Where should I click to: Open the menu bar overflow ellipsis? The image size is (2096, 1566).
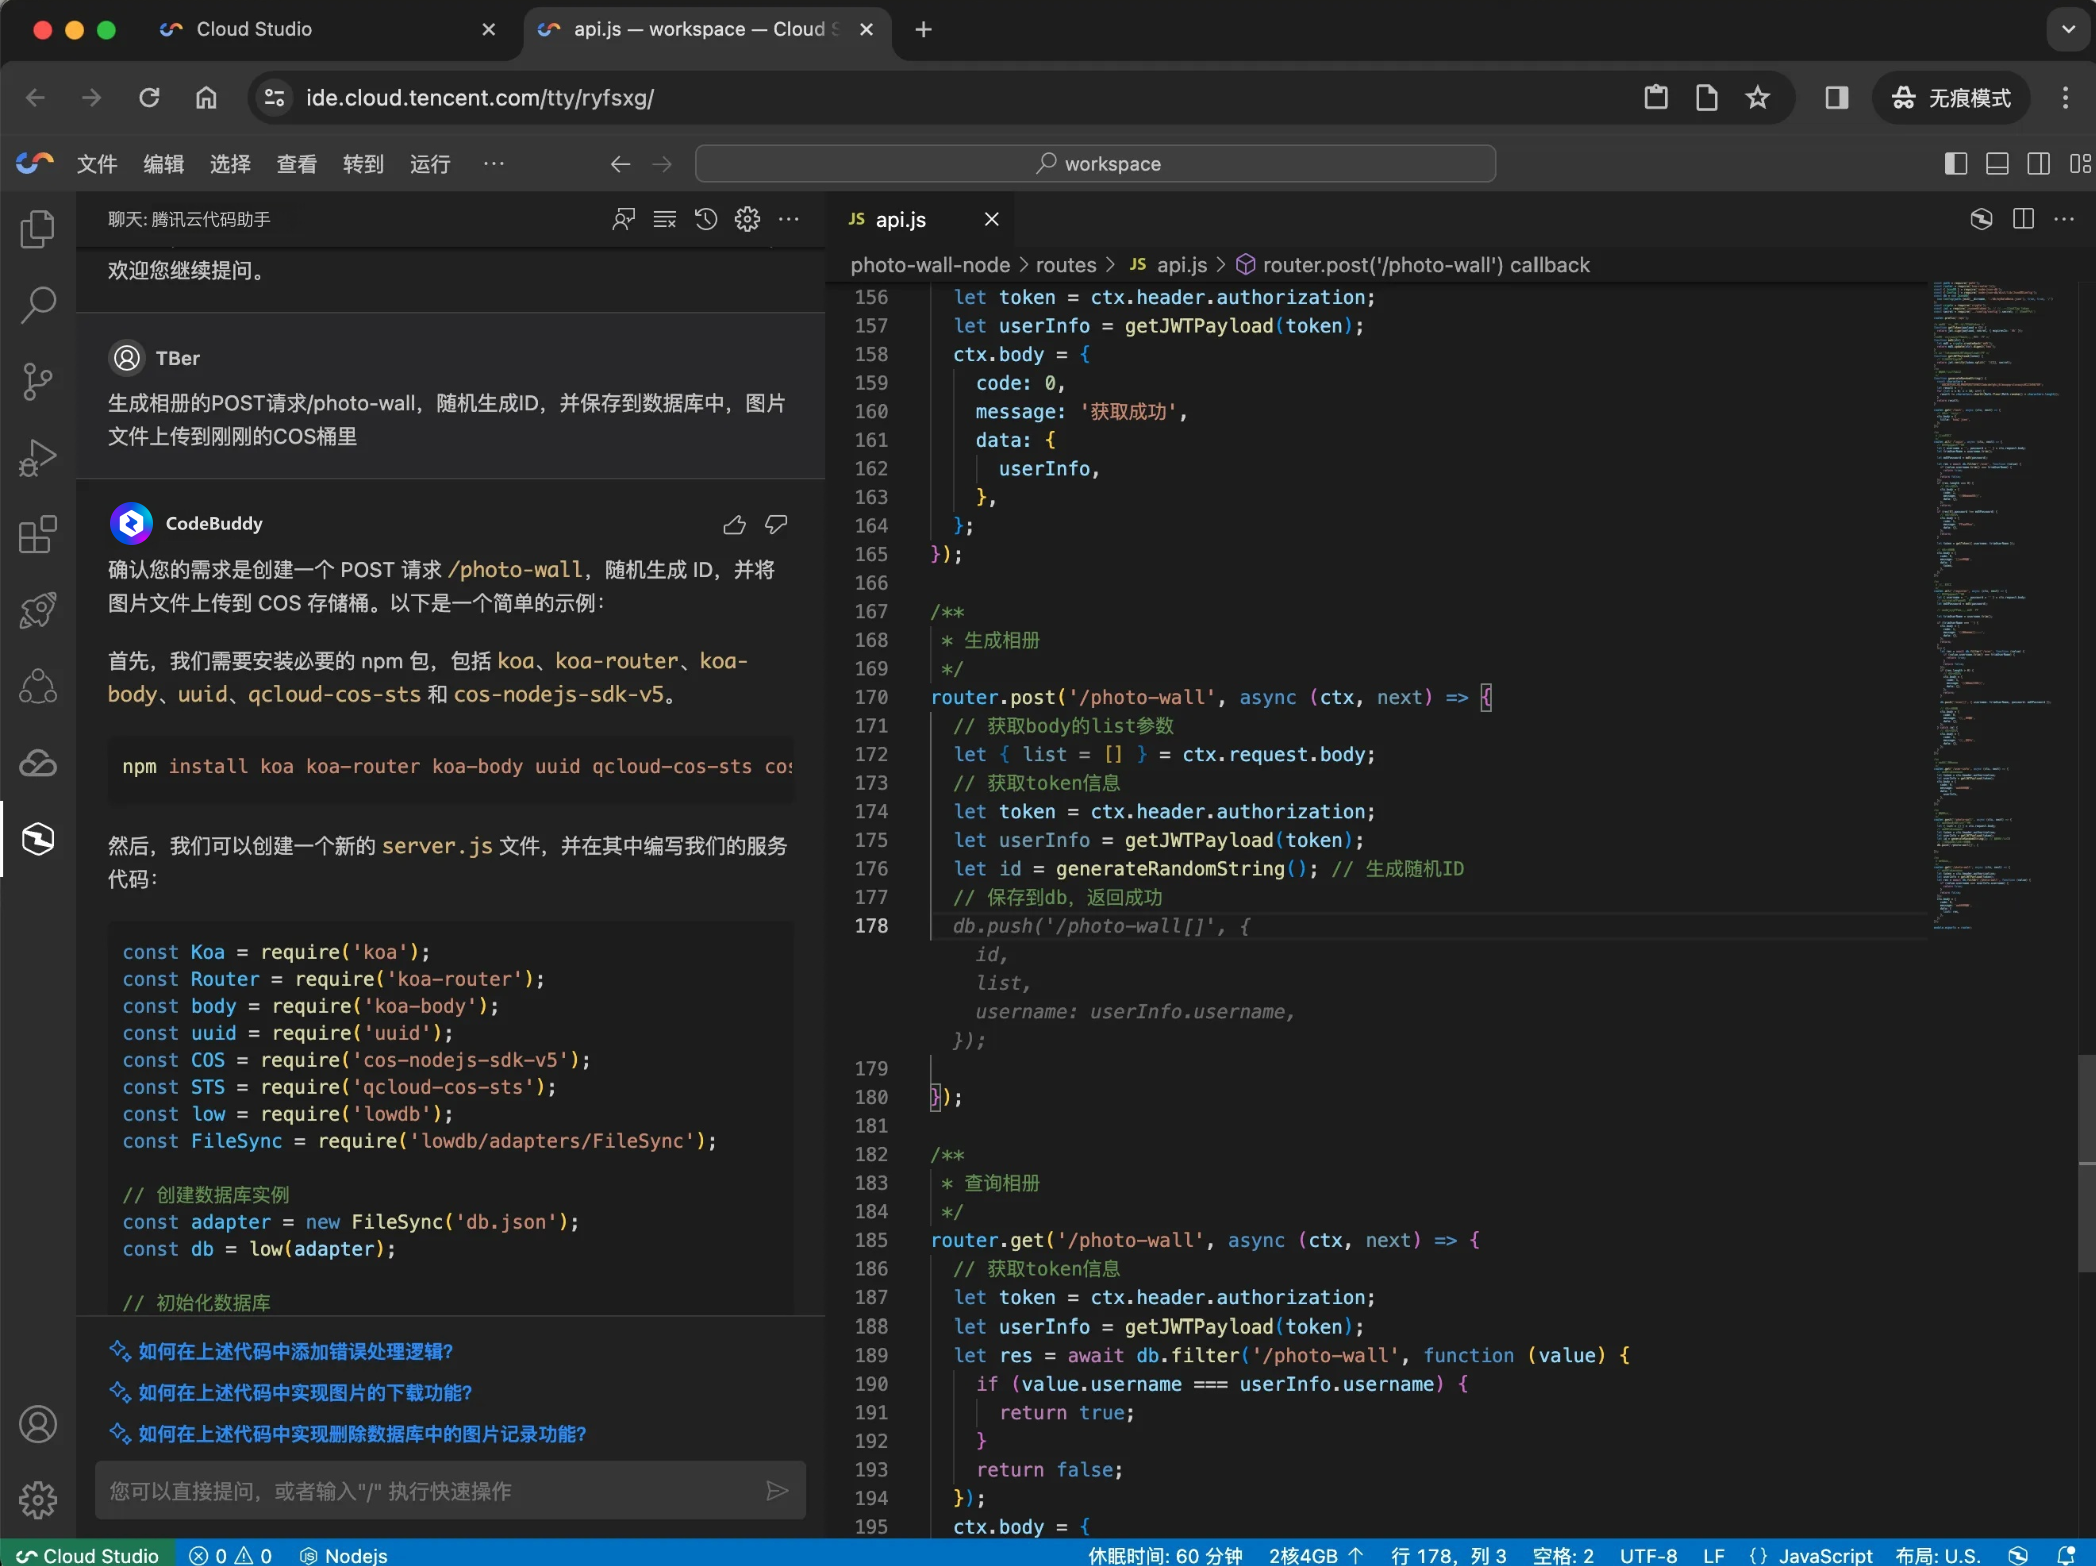[494, 164]
